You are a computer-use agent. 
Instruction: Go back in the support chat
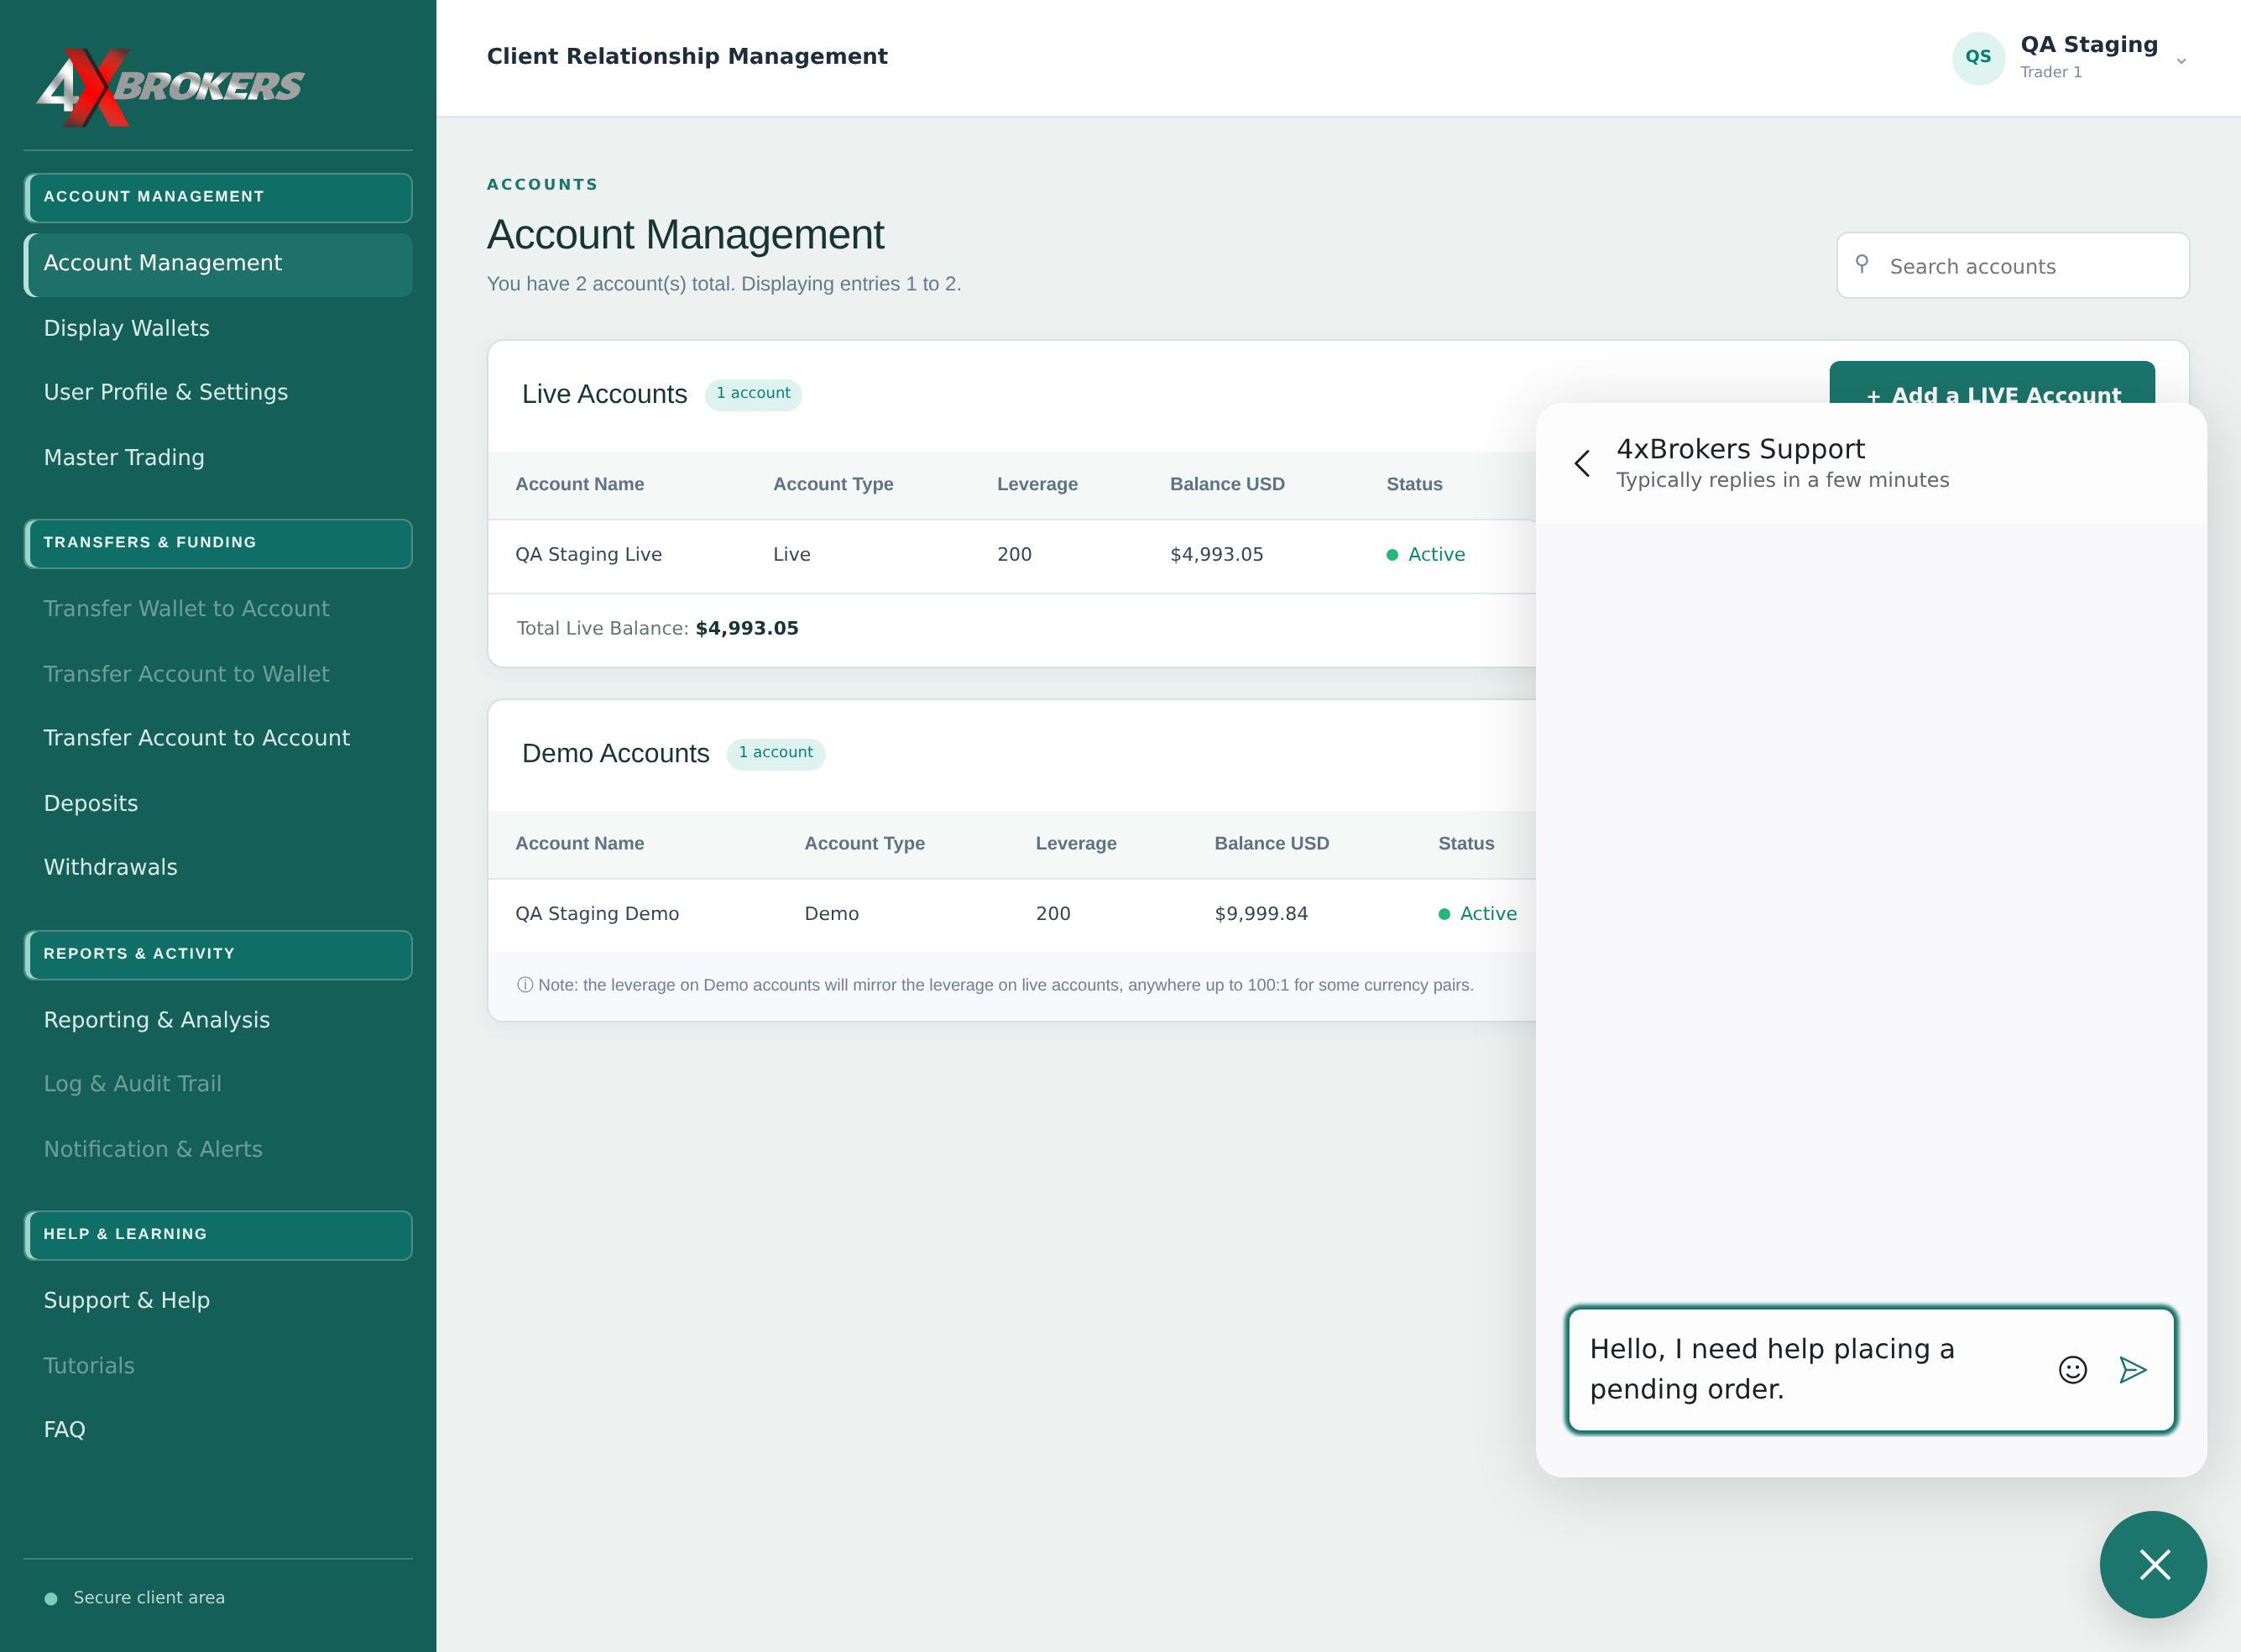pos(1582,463)
